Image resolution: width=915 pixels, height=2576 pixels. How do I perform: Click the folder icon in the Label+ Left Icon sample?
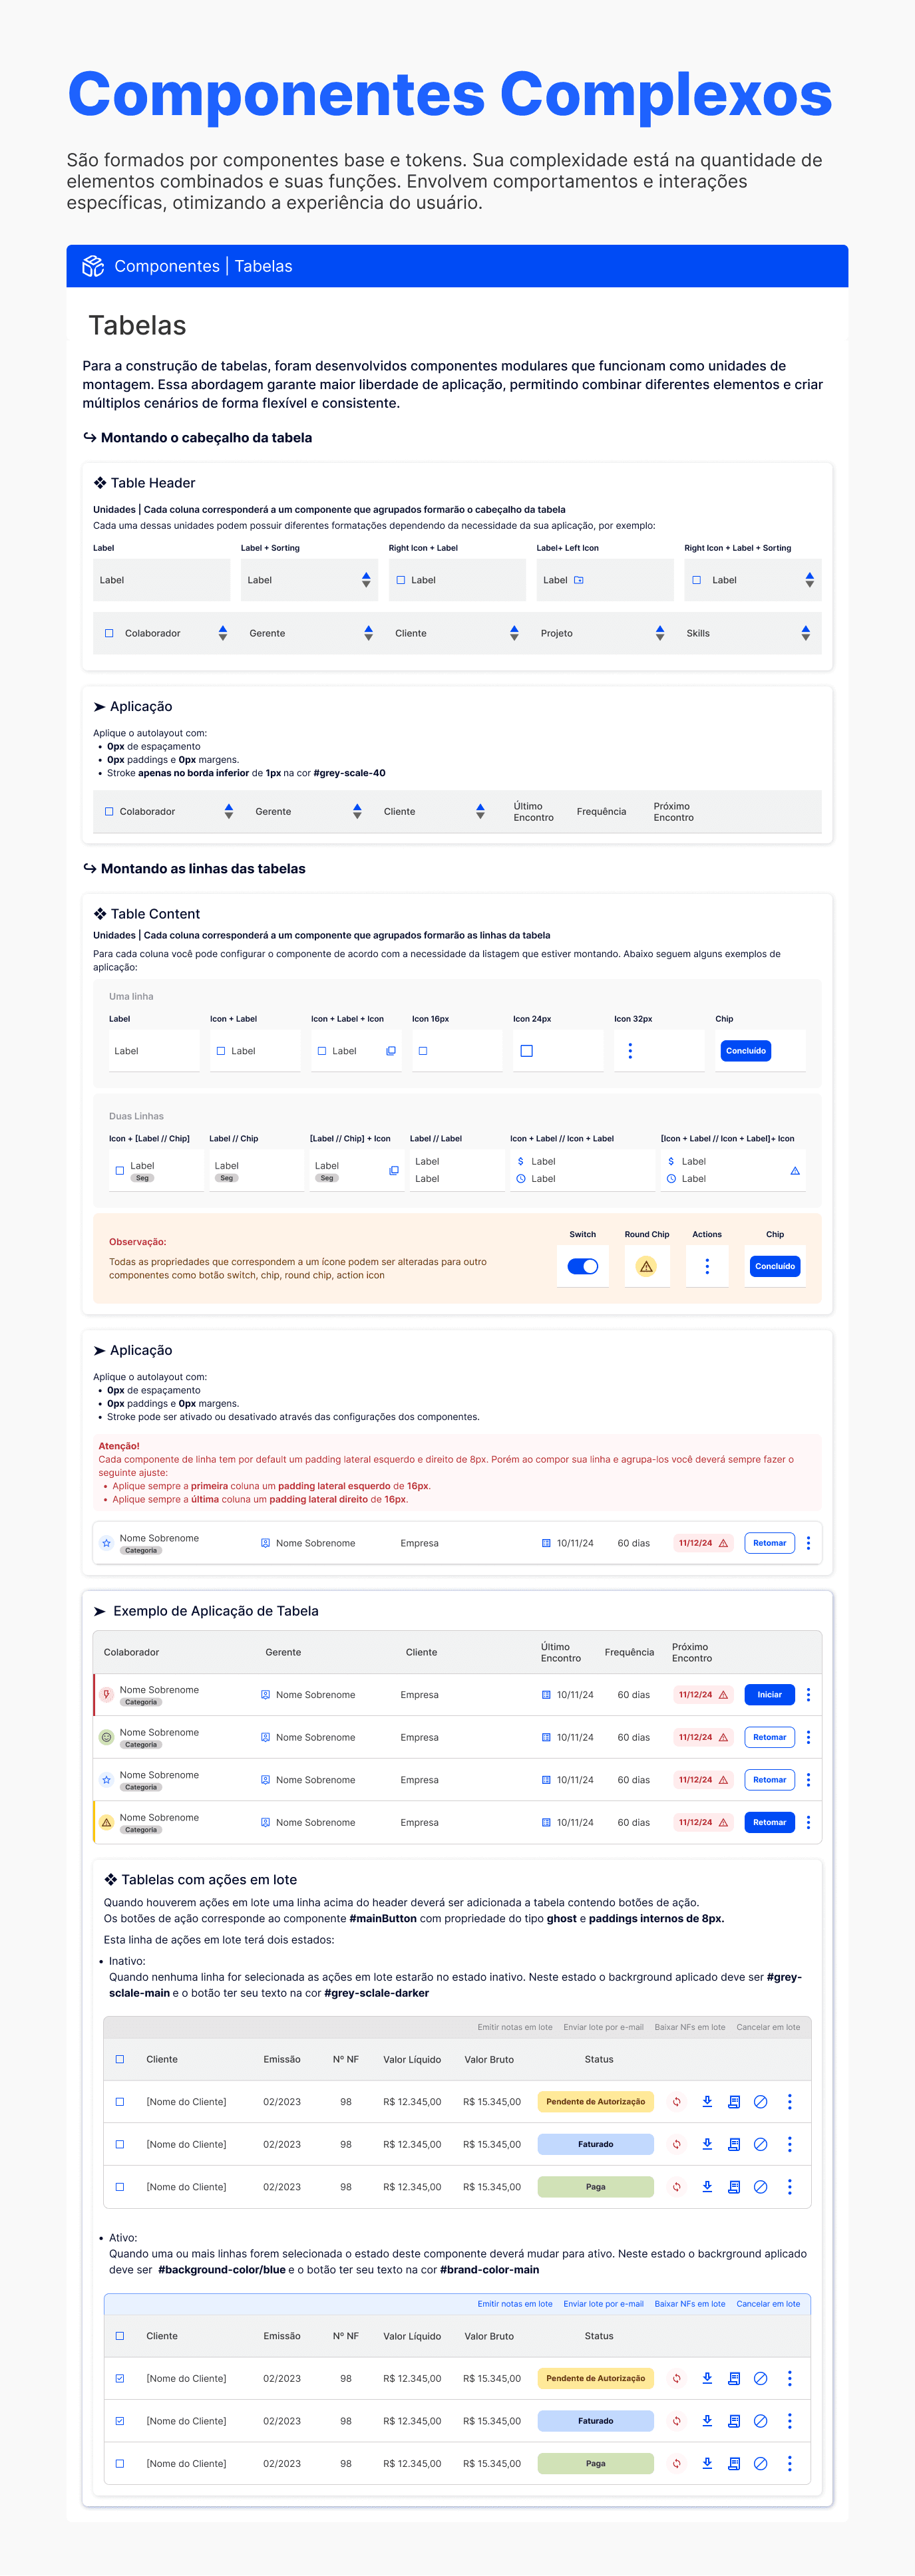coord(578,580)
